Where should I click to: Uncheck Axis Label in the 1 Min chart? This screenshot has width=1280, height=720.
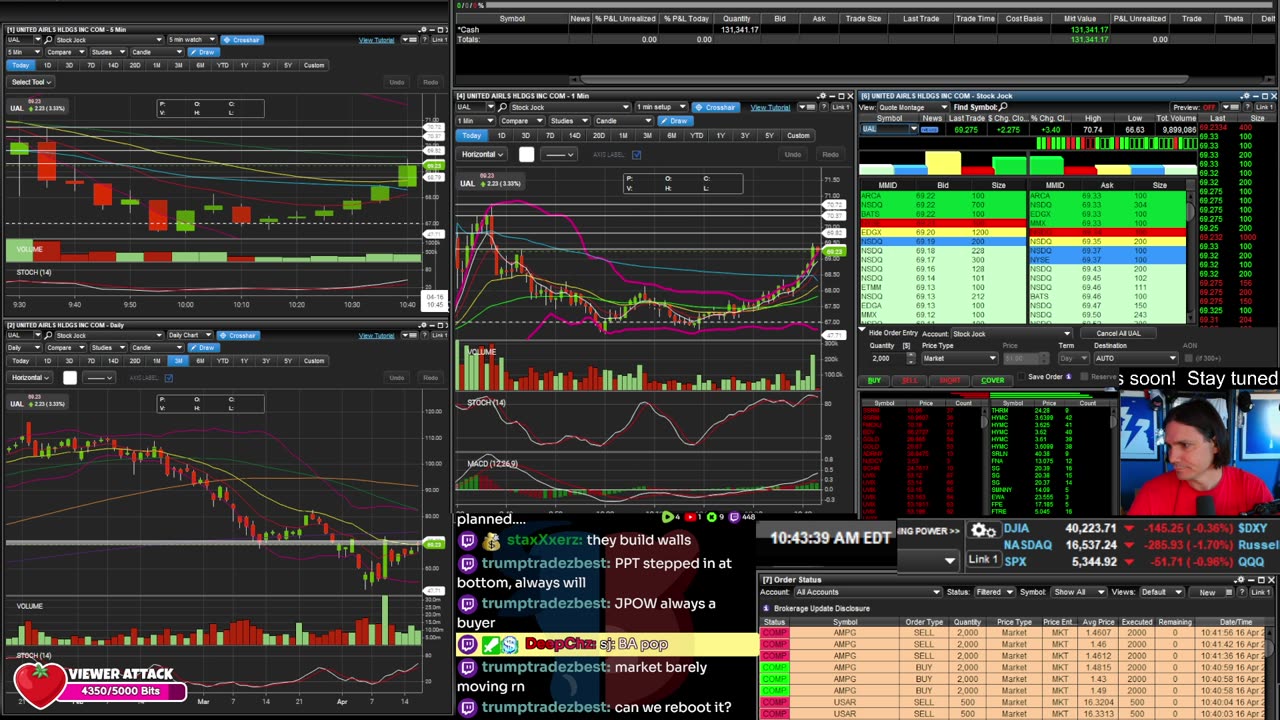636,155
